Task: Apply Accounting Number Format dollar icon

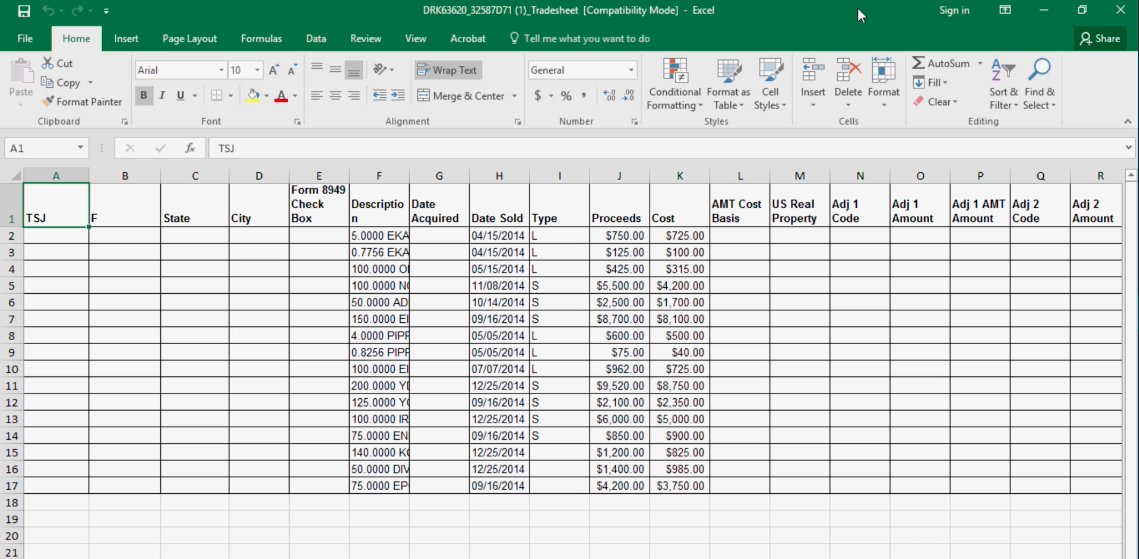Action: pyautogui.click(x=538, y=96)
